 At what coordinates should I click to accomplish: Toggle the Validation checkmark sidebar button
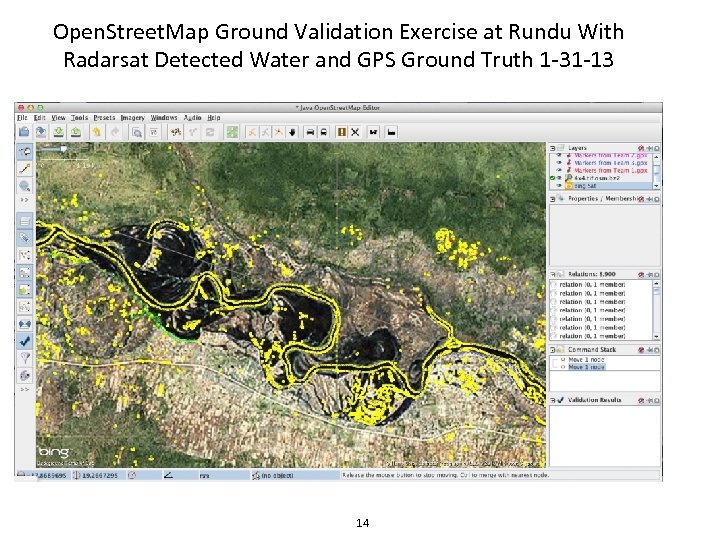(25, 341)
